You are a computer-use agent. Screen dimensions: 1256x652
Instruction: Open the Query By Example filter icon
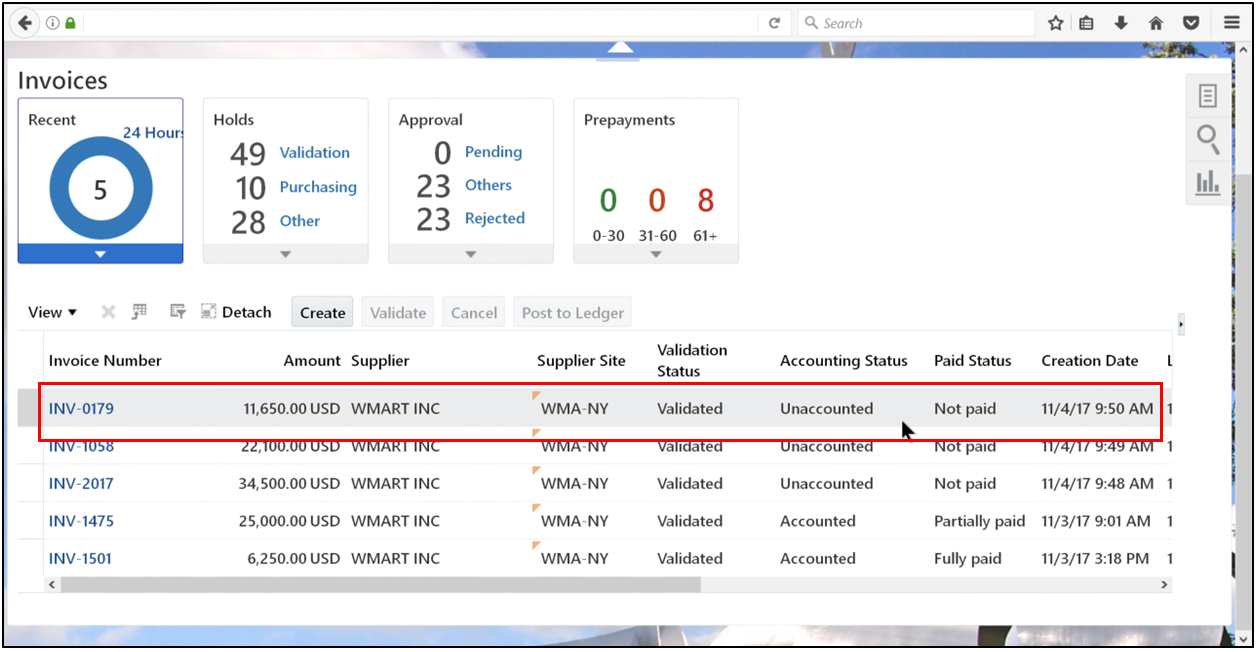[177, 311]
